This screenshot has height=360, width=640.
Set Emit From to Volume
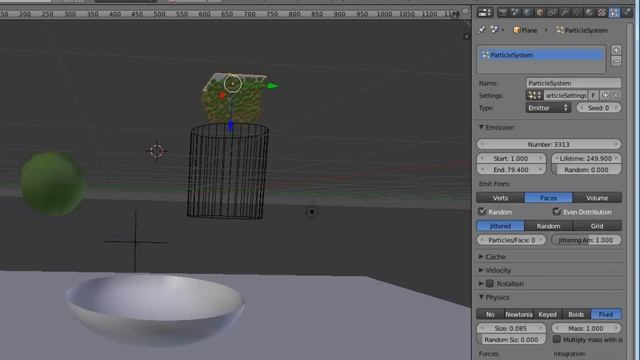pyautogui.click(x=597, y=198)
